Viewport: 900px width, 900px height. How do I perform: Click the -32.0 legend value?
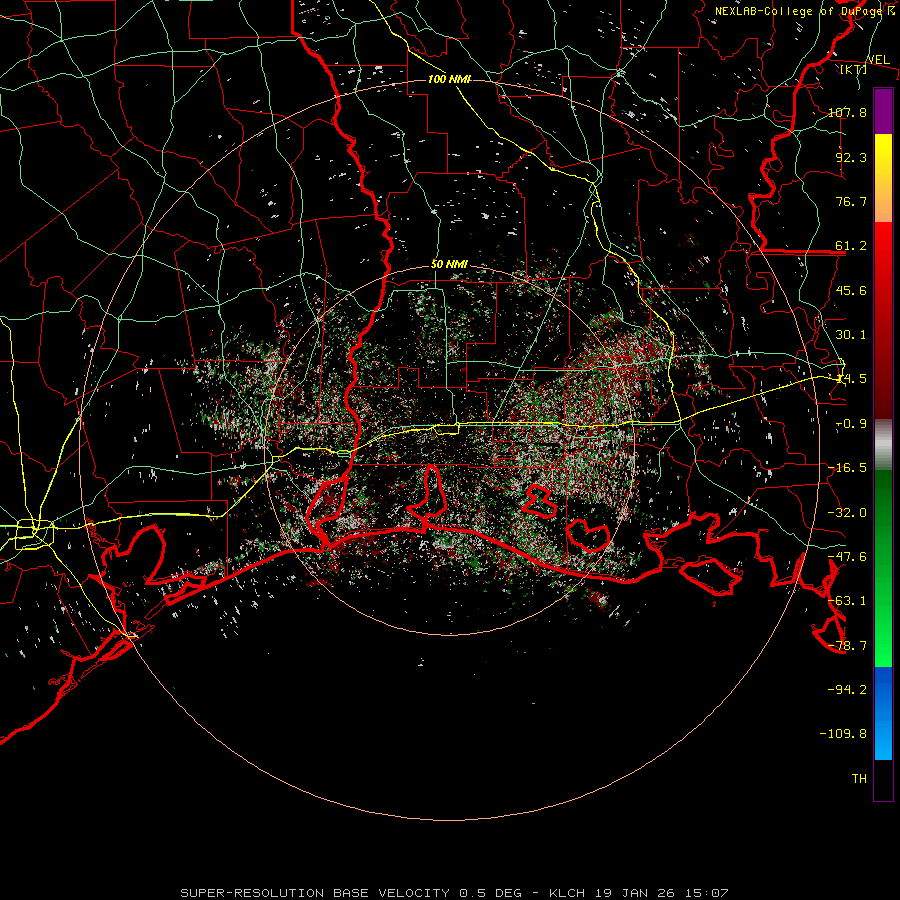[847, 512]
